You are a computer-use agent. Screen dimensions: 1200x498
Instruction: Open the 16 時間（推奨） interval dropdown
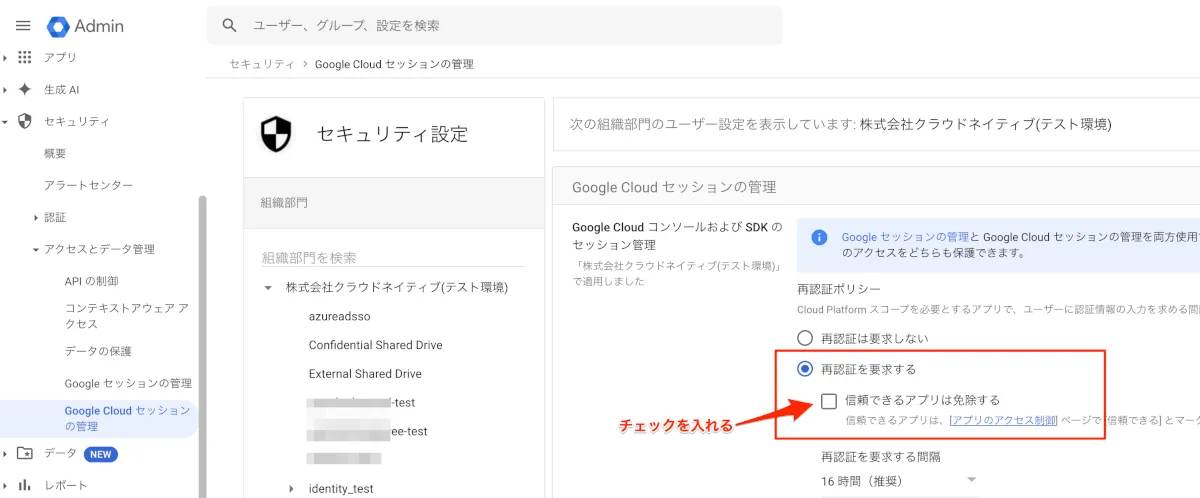pyautogui.click(x=899, y=480)
